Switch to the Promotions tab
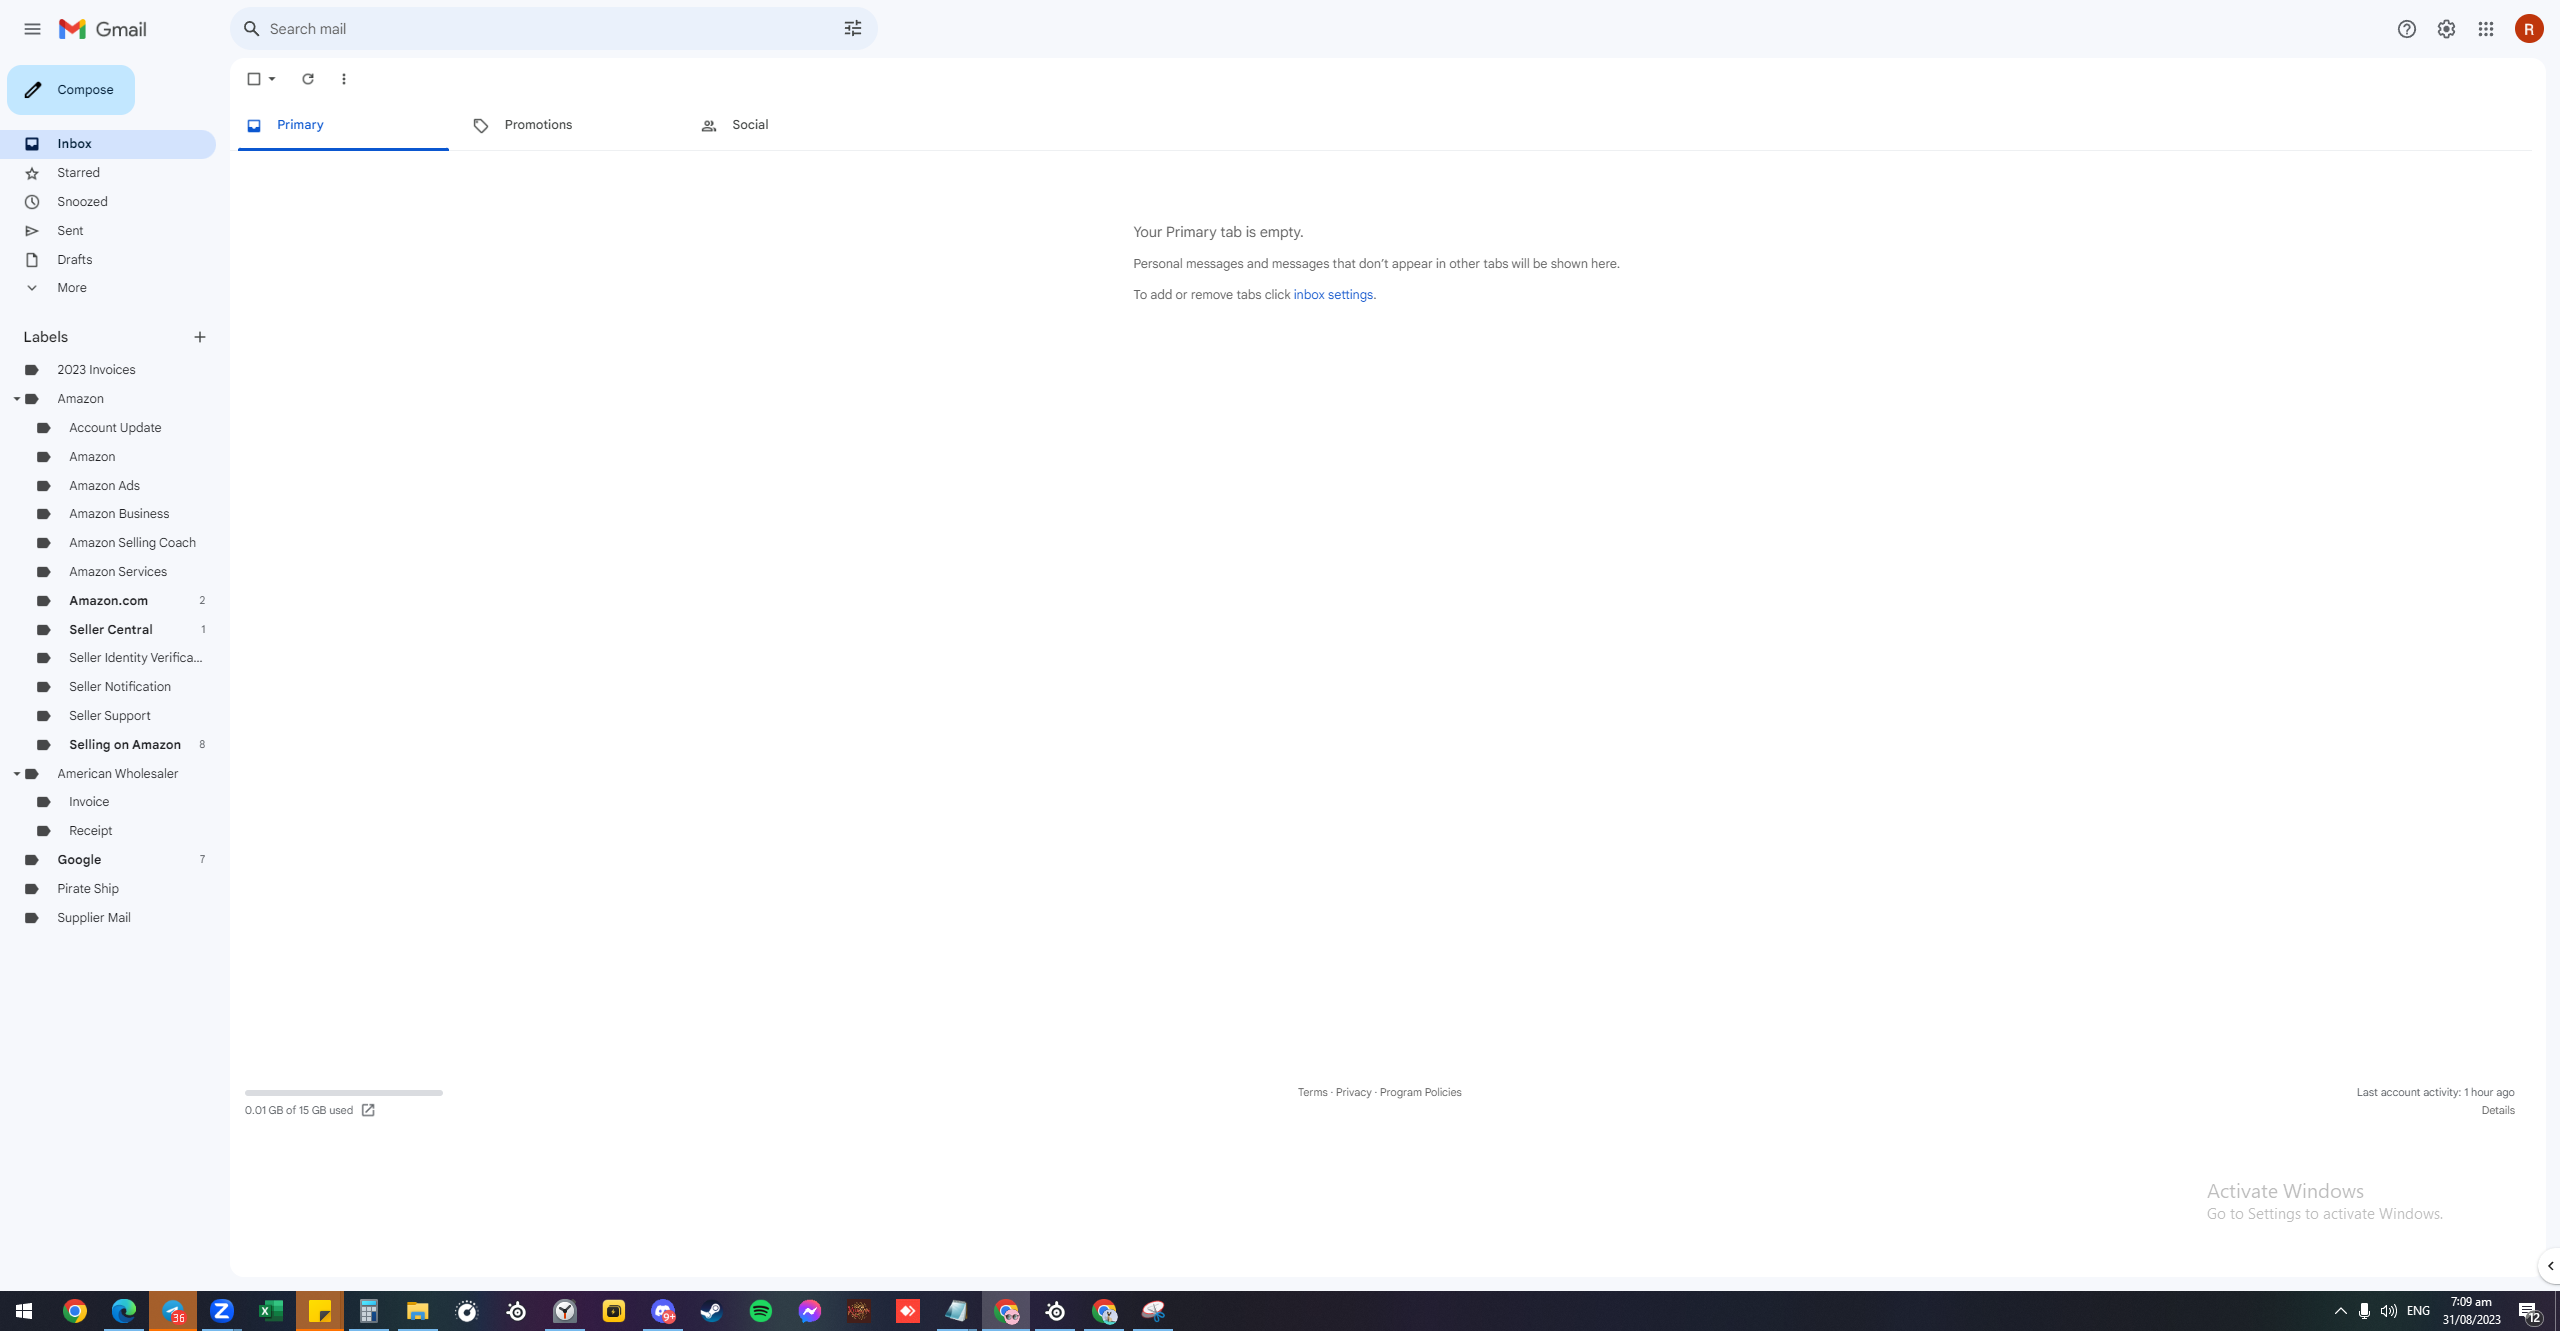The width and height of the screenshot is (2560, 1331). point(571,125)
